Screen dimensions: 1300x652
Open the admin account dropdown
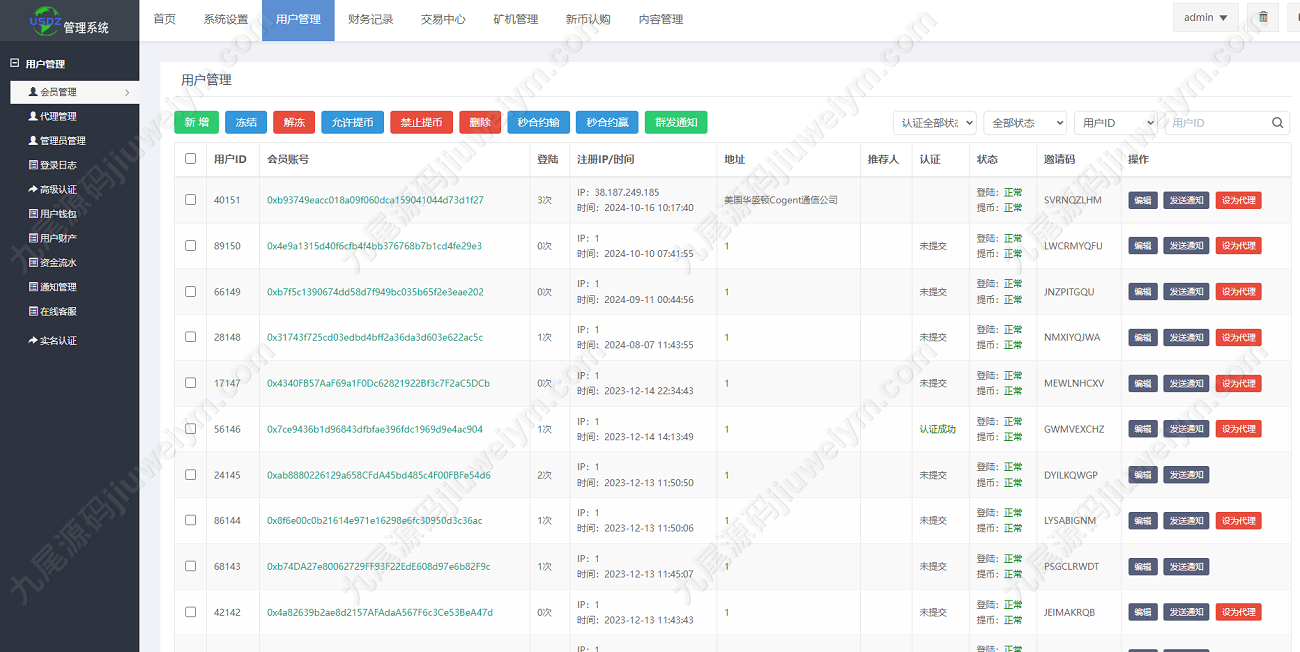click(1205, 17)
